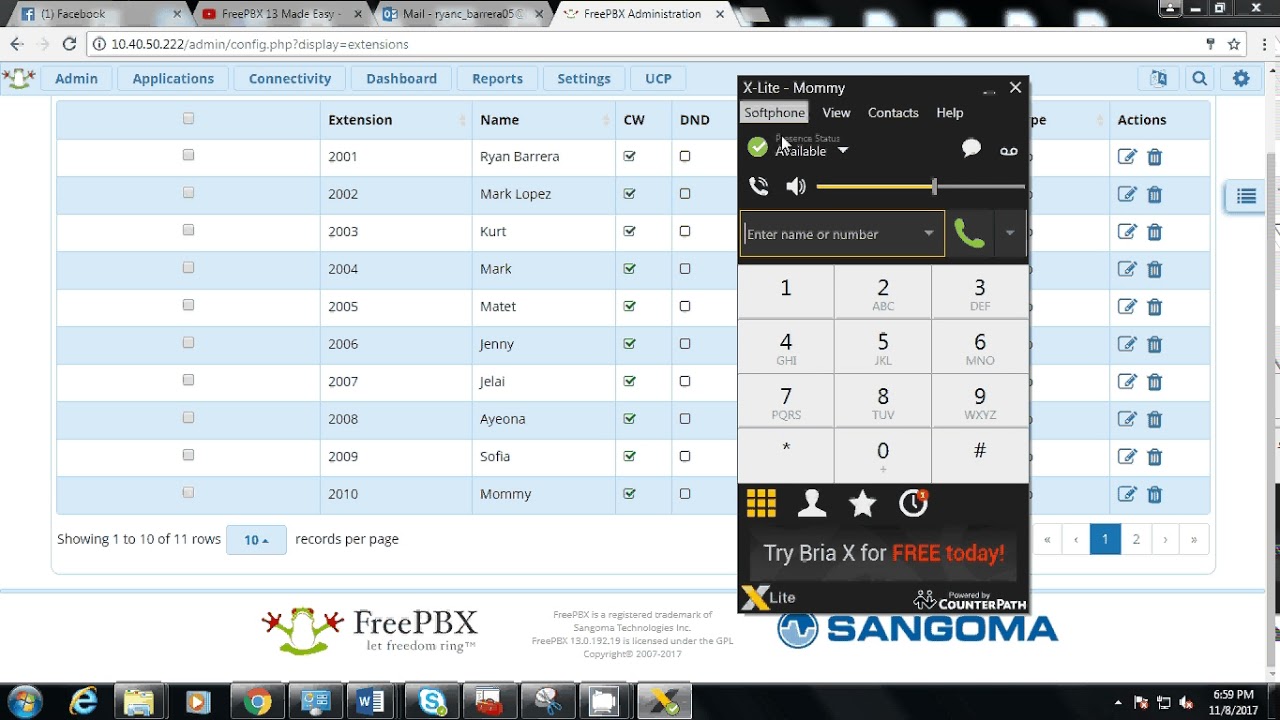Open the Reports menu dropdown

(497, 79)
